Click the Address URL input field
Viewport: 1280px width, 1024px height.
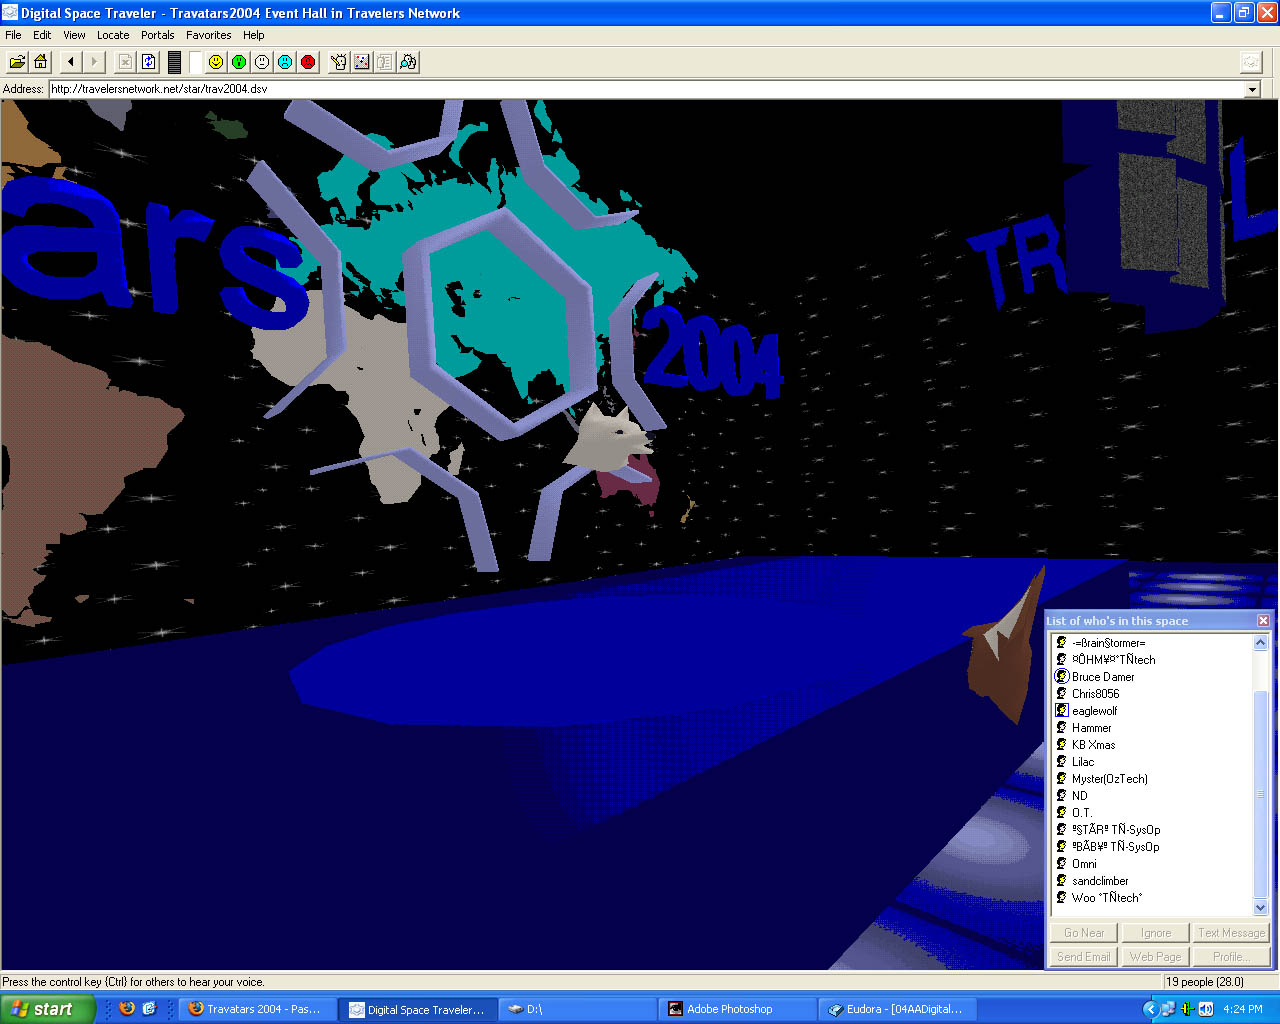pyautogui.click(x=646, y=89)
